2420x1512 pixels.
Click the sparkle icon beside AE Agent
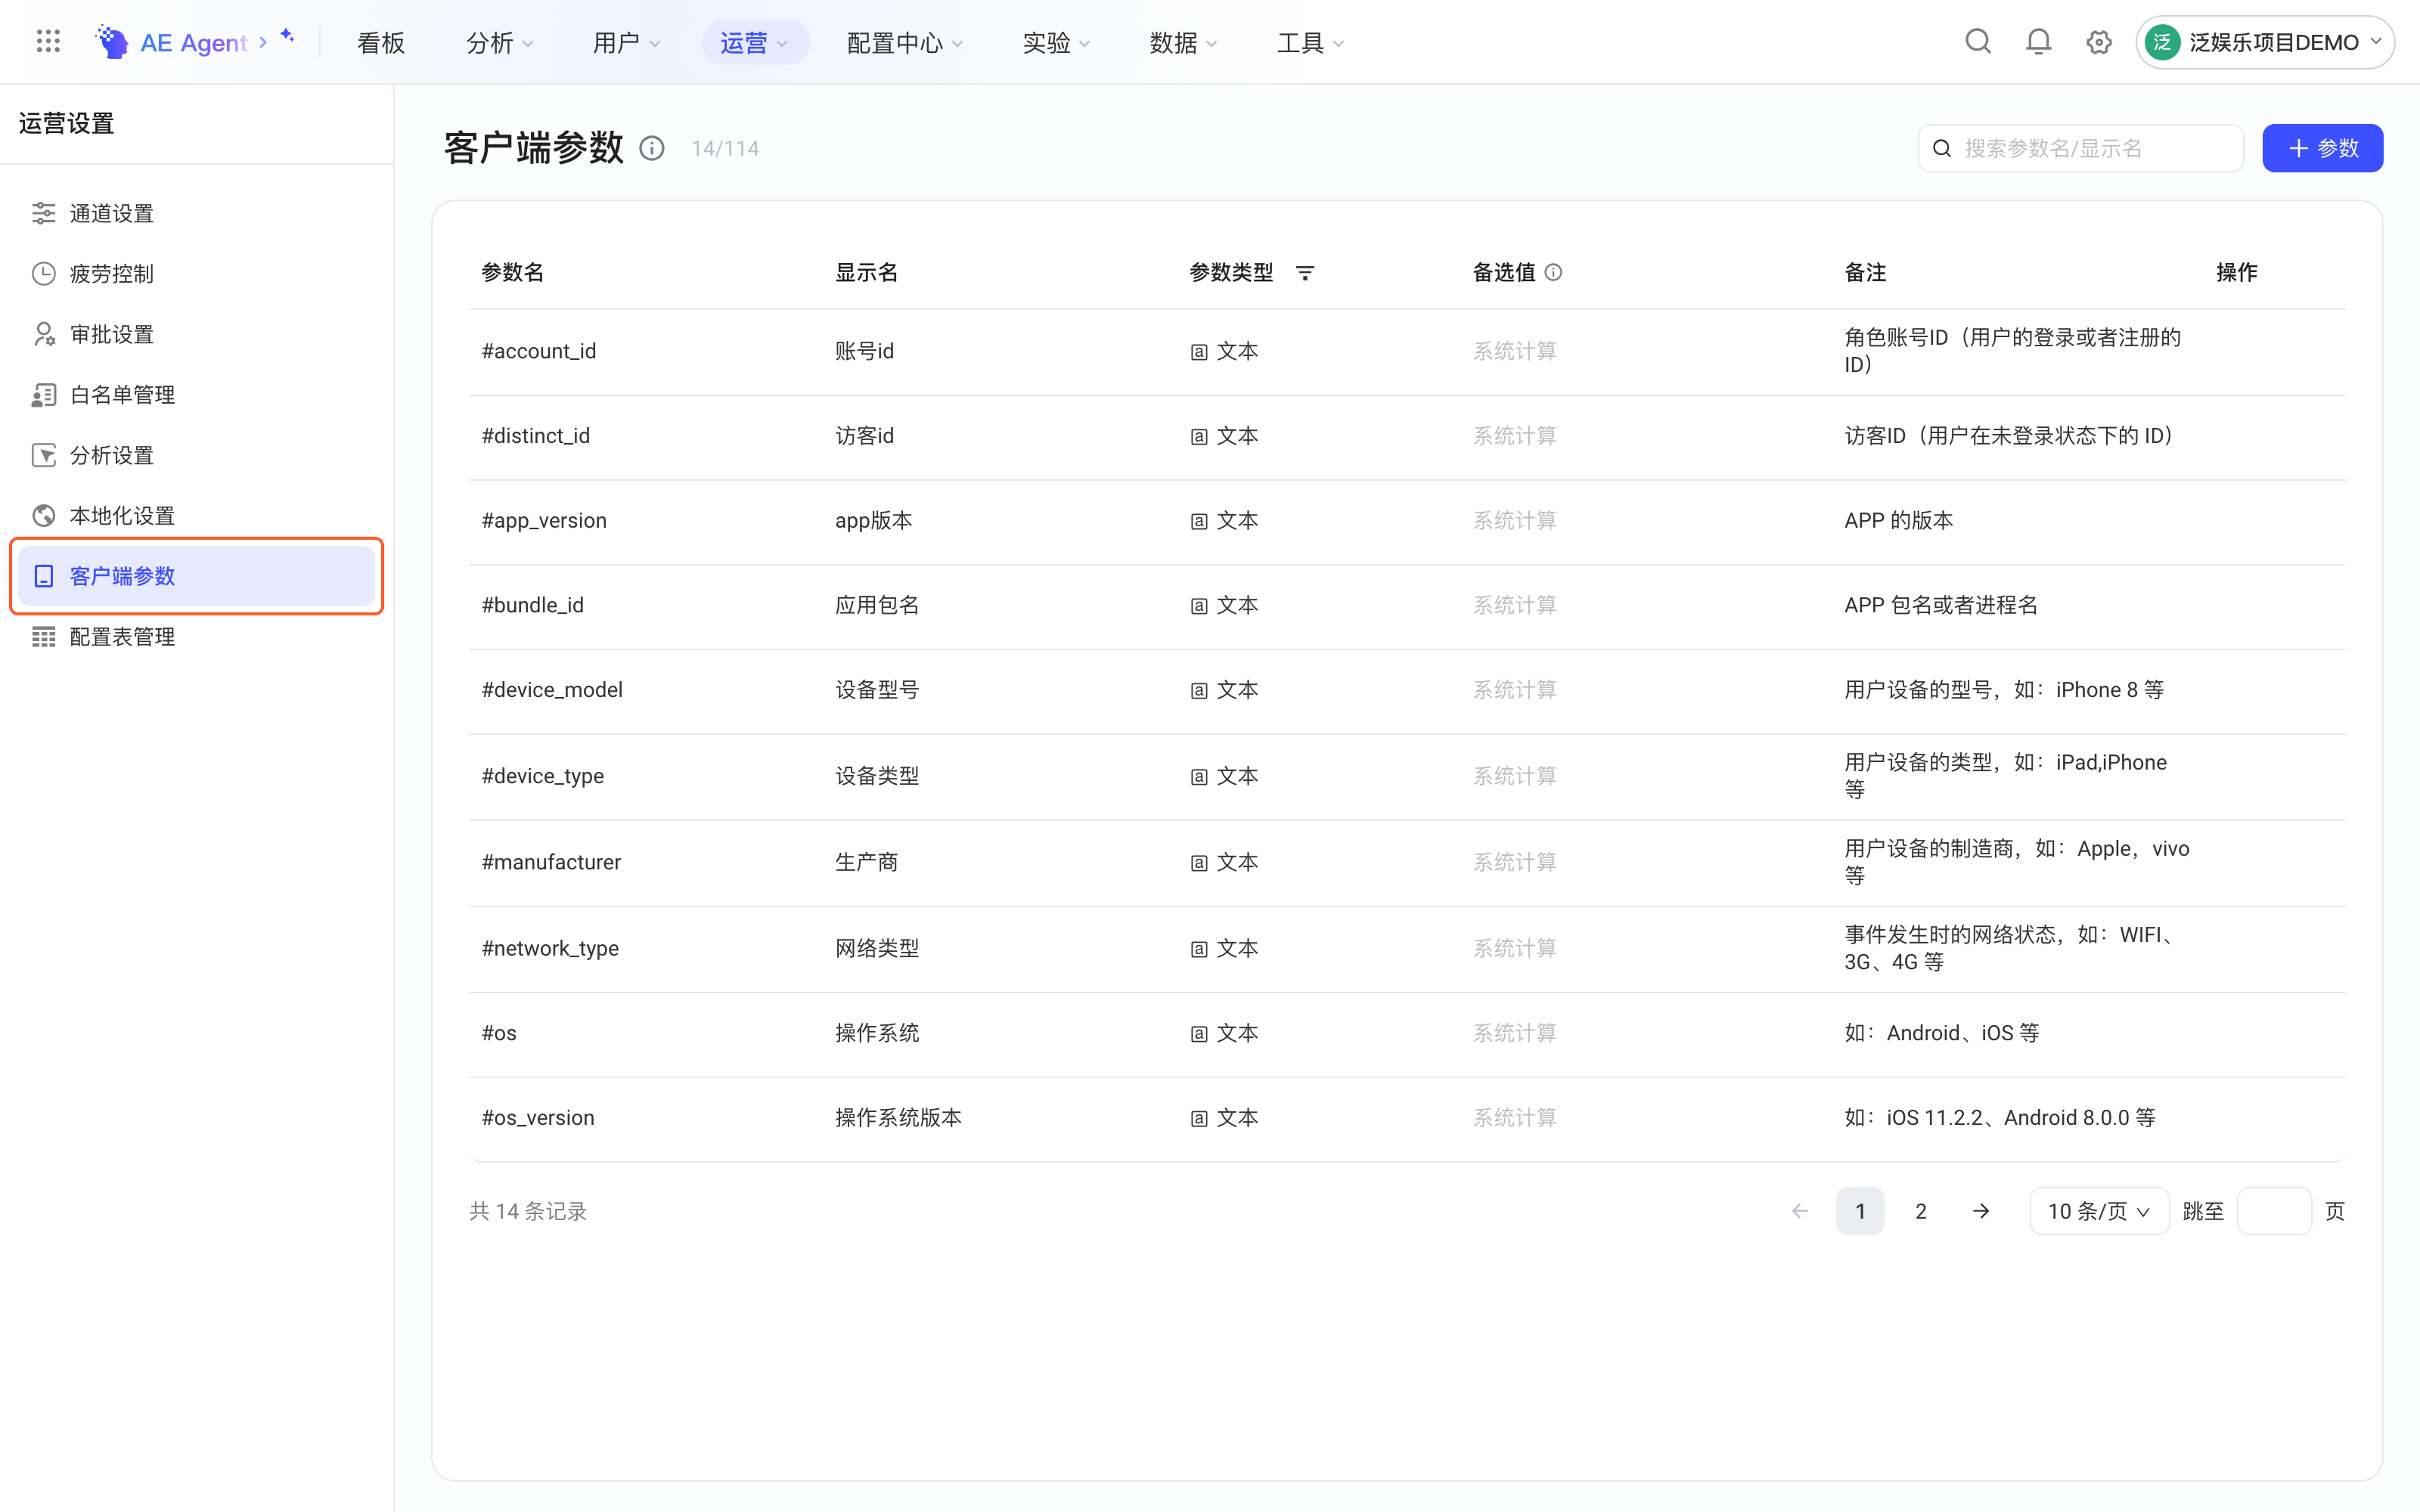click(287, 36)
